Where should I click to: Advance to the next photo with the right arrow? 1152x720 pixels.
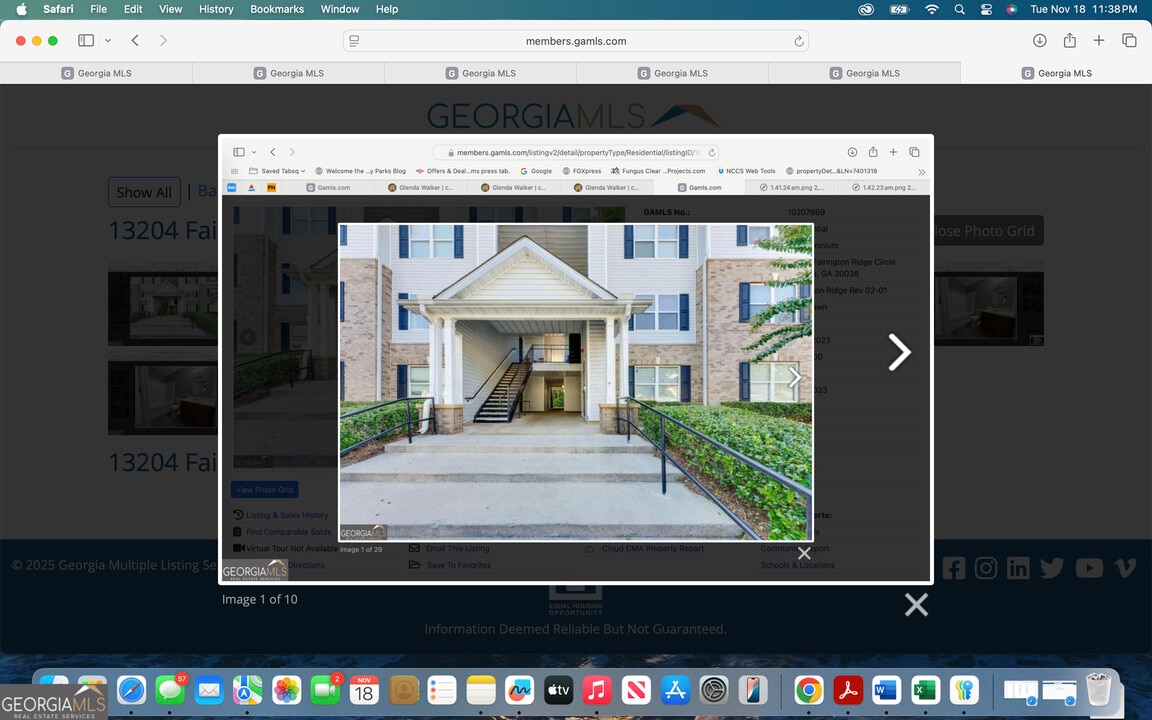coord(899,352)
